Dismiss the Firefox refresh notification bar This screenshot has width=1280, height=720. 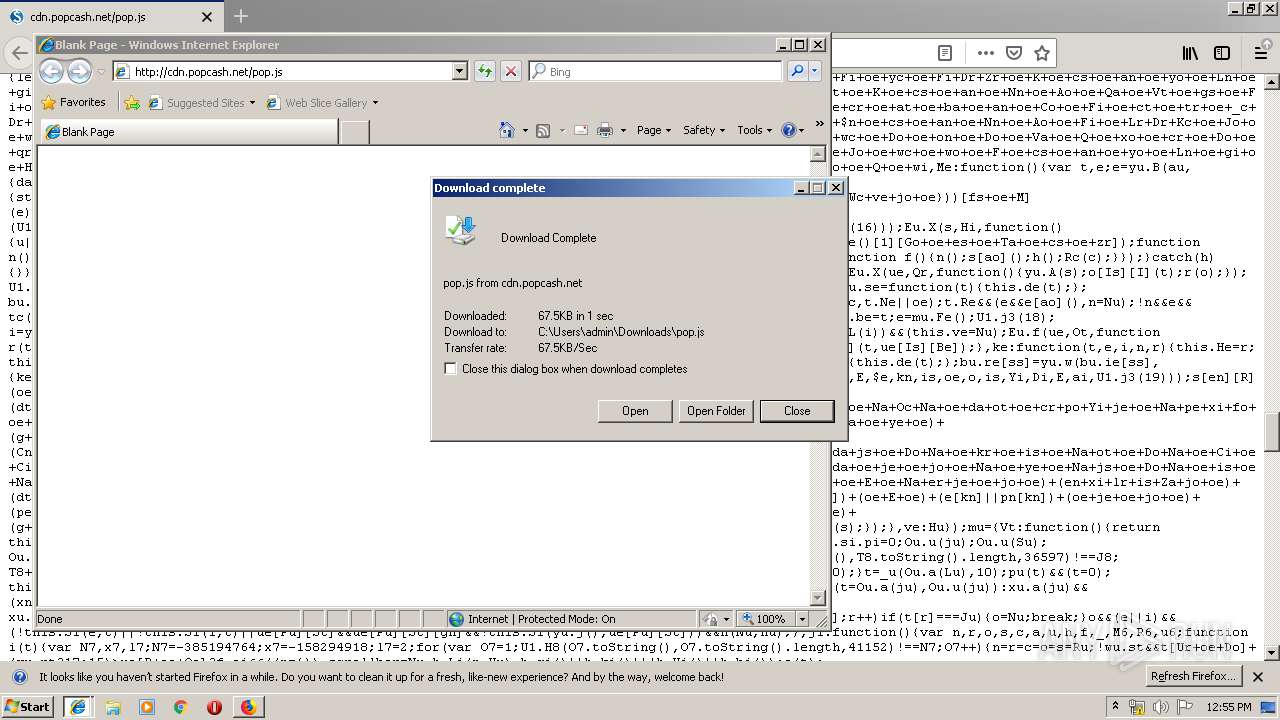coord(1258,677)
